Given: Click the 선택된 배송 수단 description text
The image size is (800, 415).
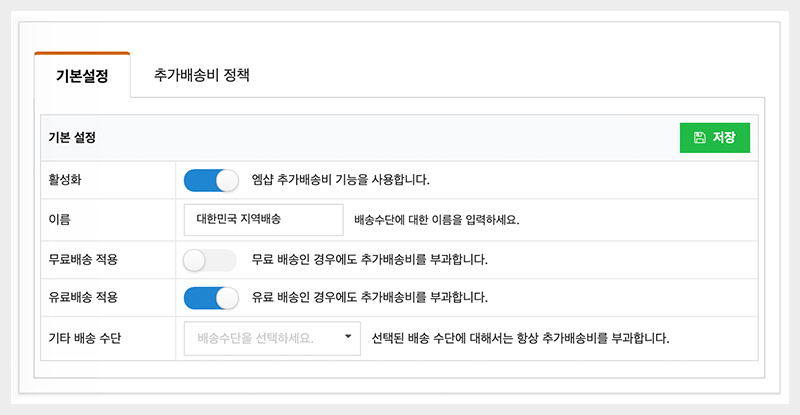Looking at the screenshot, I should (x=519, y=338).
